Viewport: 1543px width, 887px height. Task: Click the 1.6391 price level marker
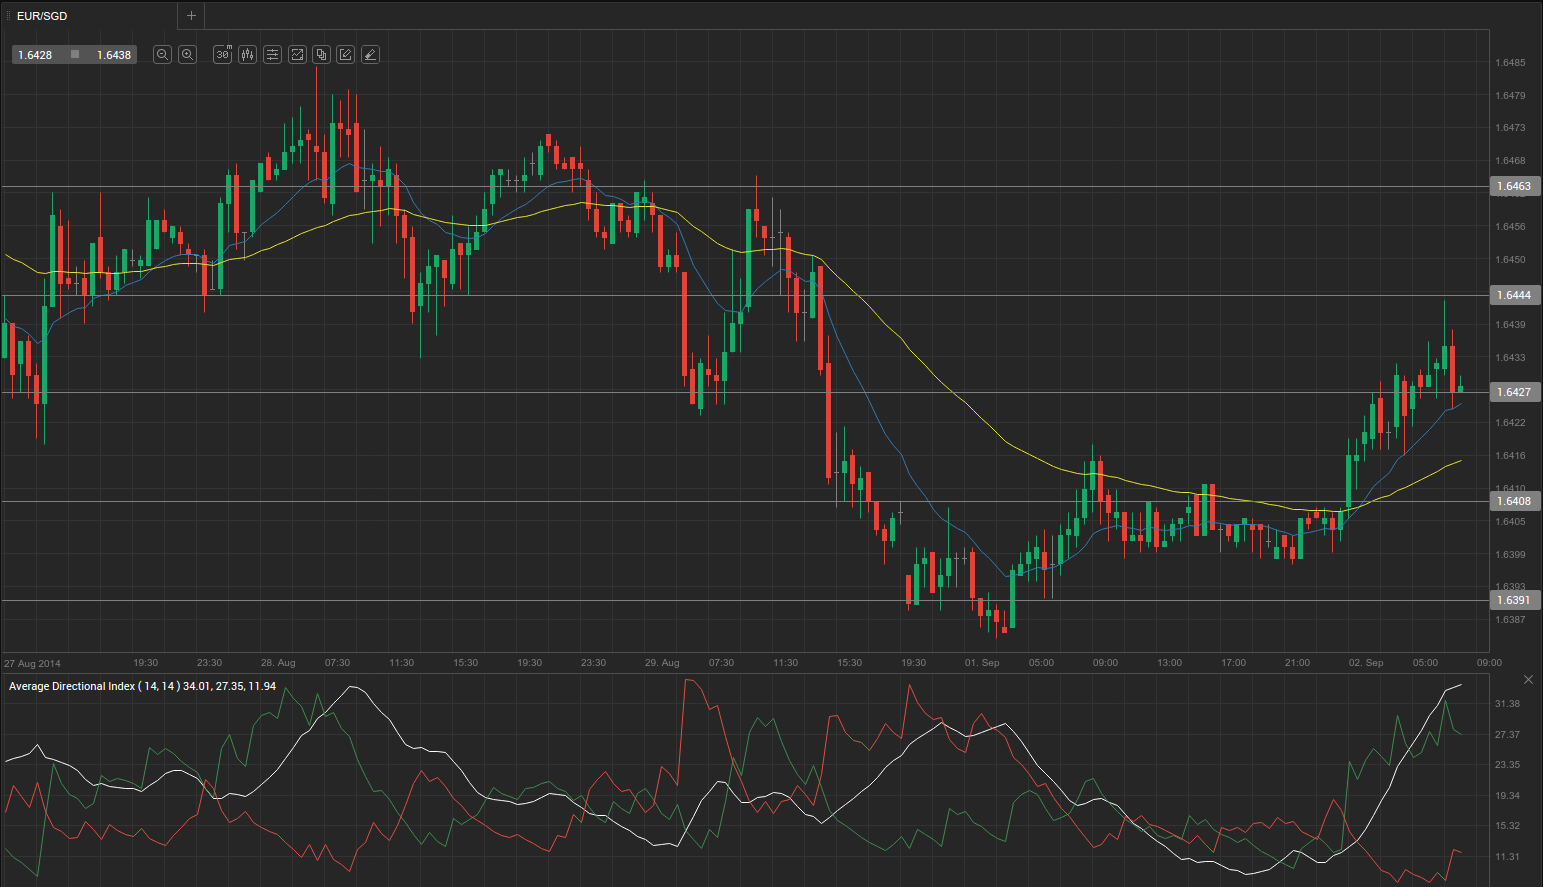coord(1513,600)
